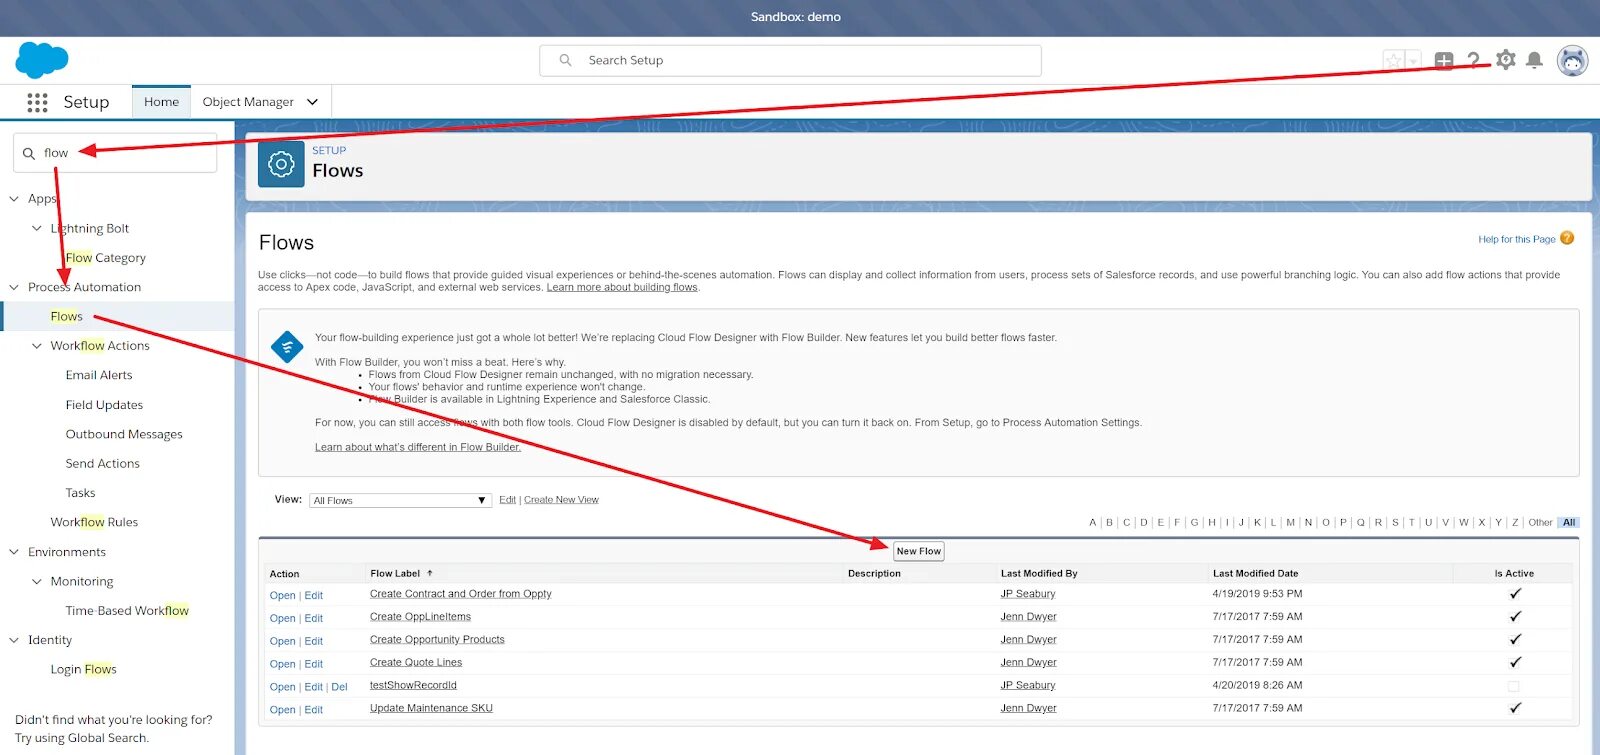Filter the list by Other
The width and height of the screenshot is (1600, 755).
1540,522
